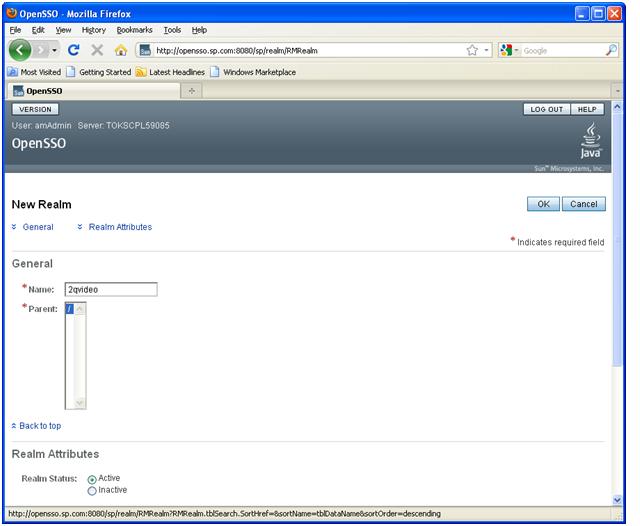Screen dimensions: 640x526
Task: Click the Stop loading X icon
Action: coord(97,50)
